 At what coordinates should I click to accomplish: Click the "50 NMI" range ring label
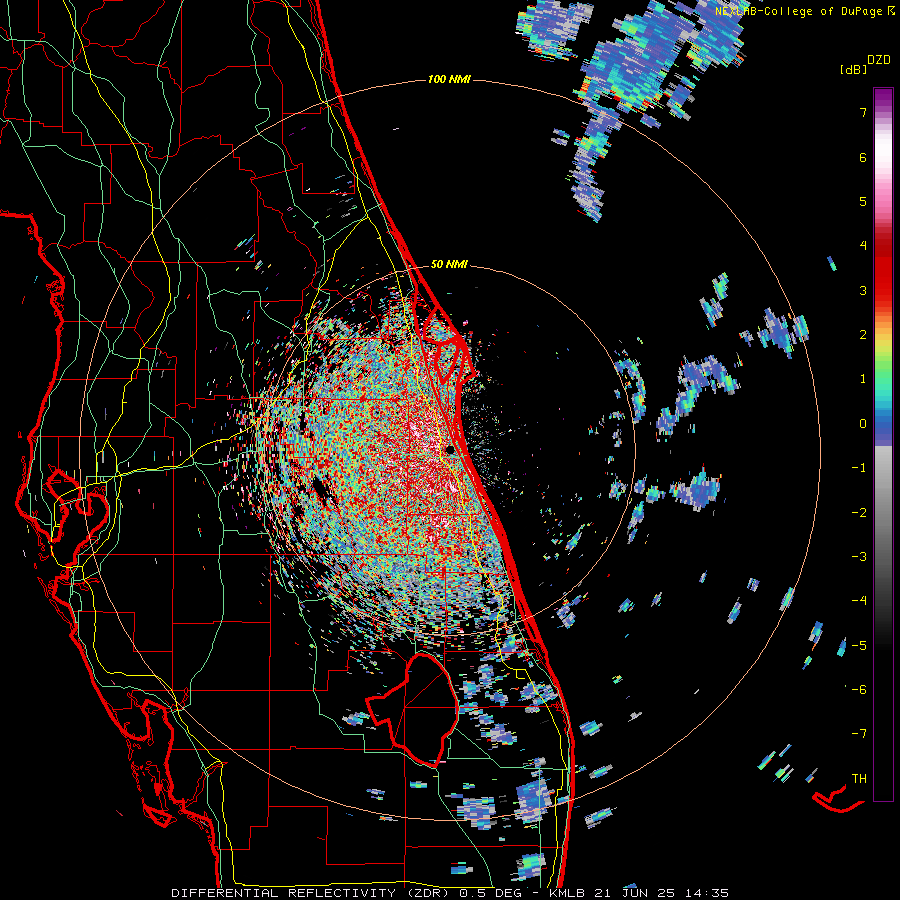[449, 264]
